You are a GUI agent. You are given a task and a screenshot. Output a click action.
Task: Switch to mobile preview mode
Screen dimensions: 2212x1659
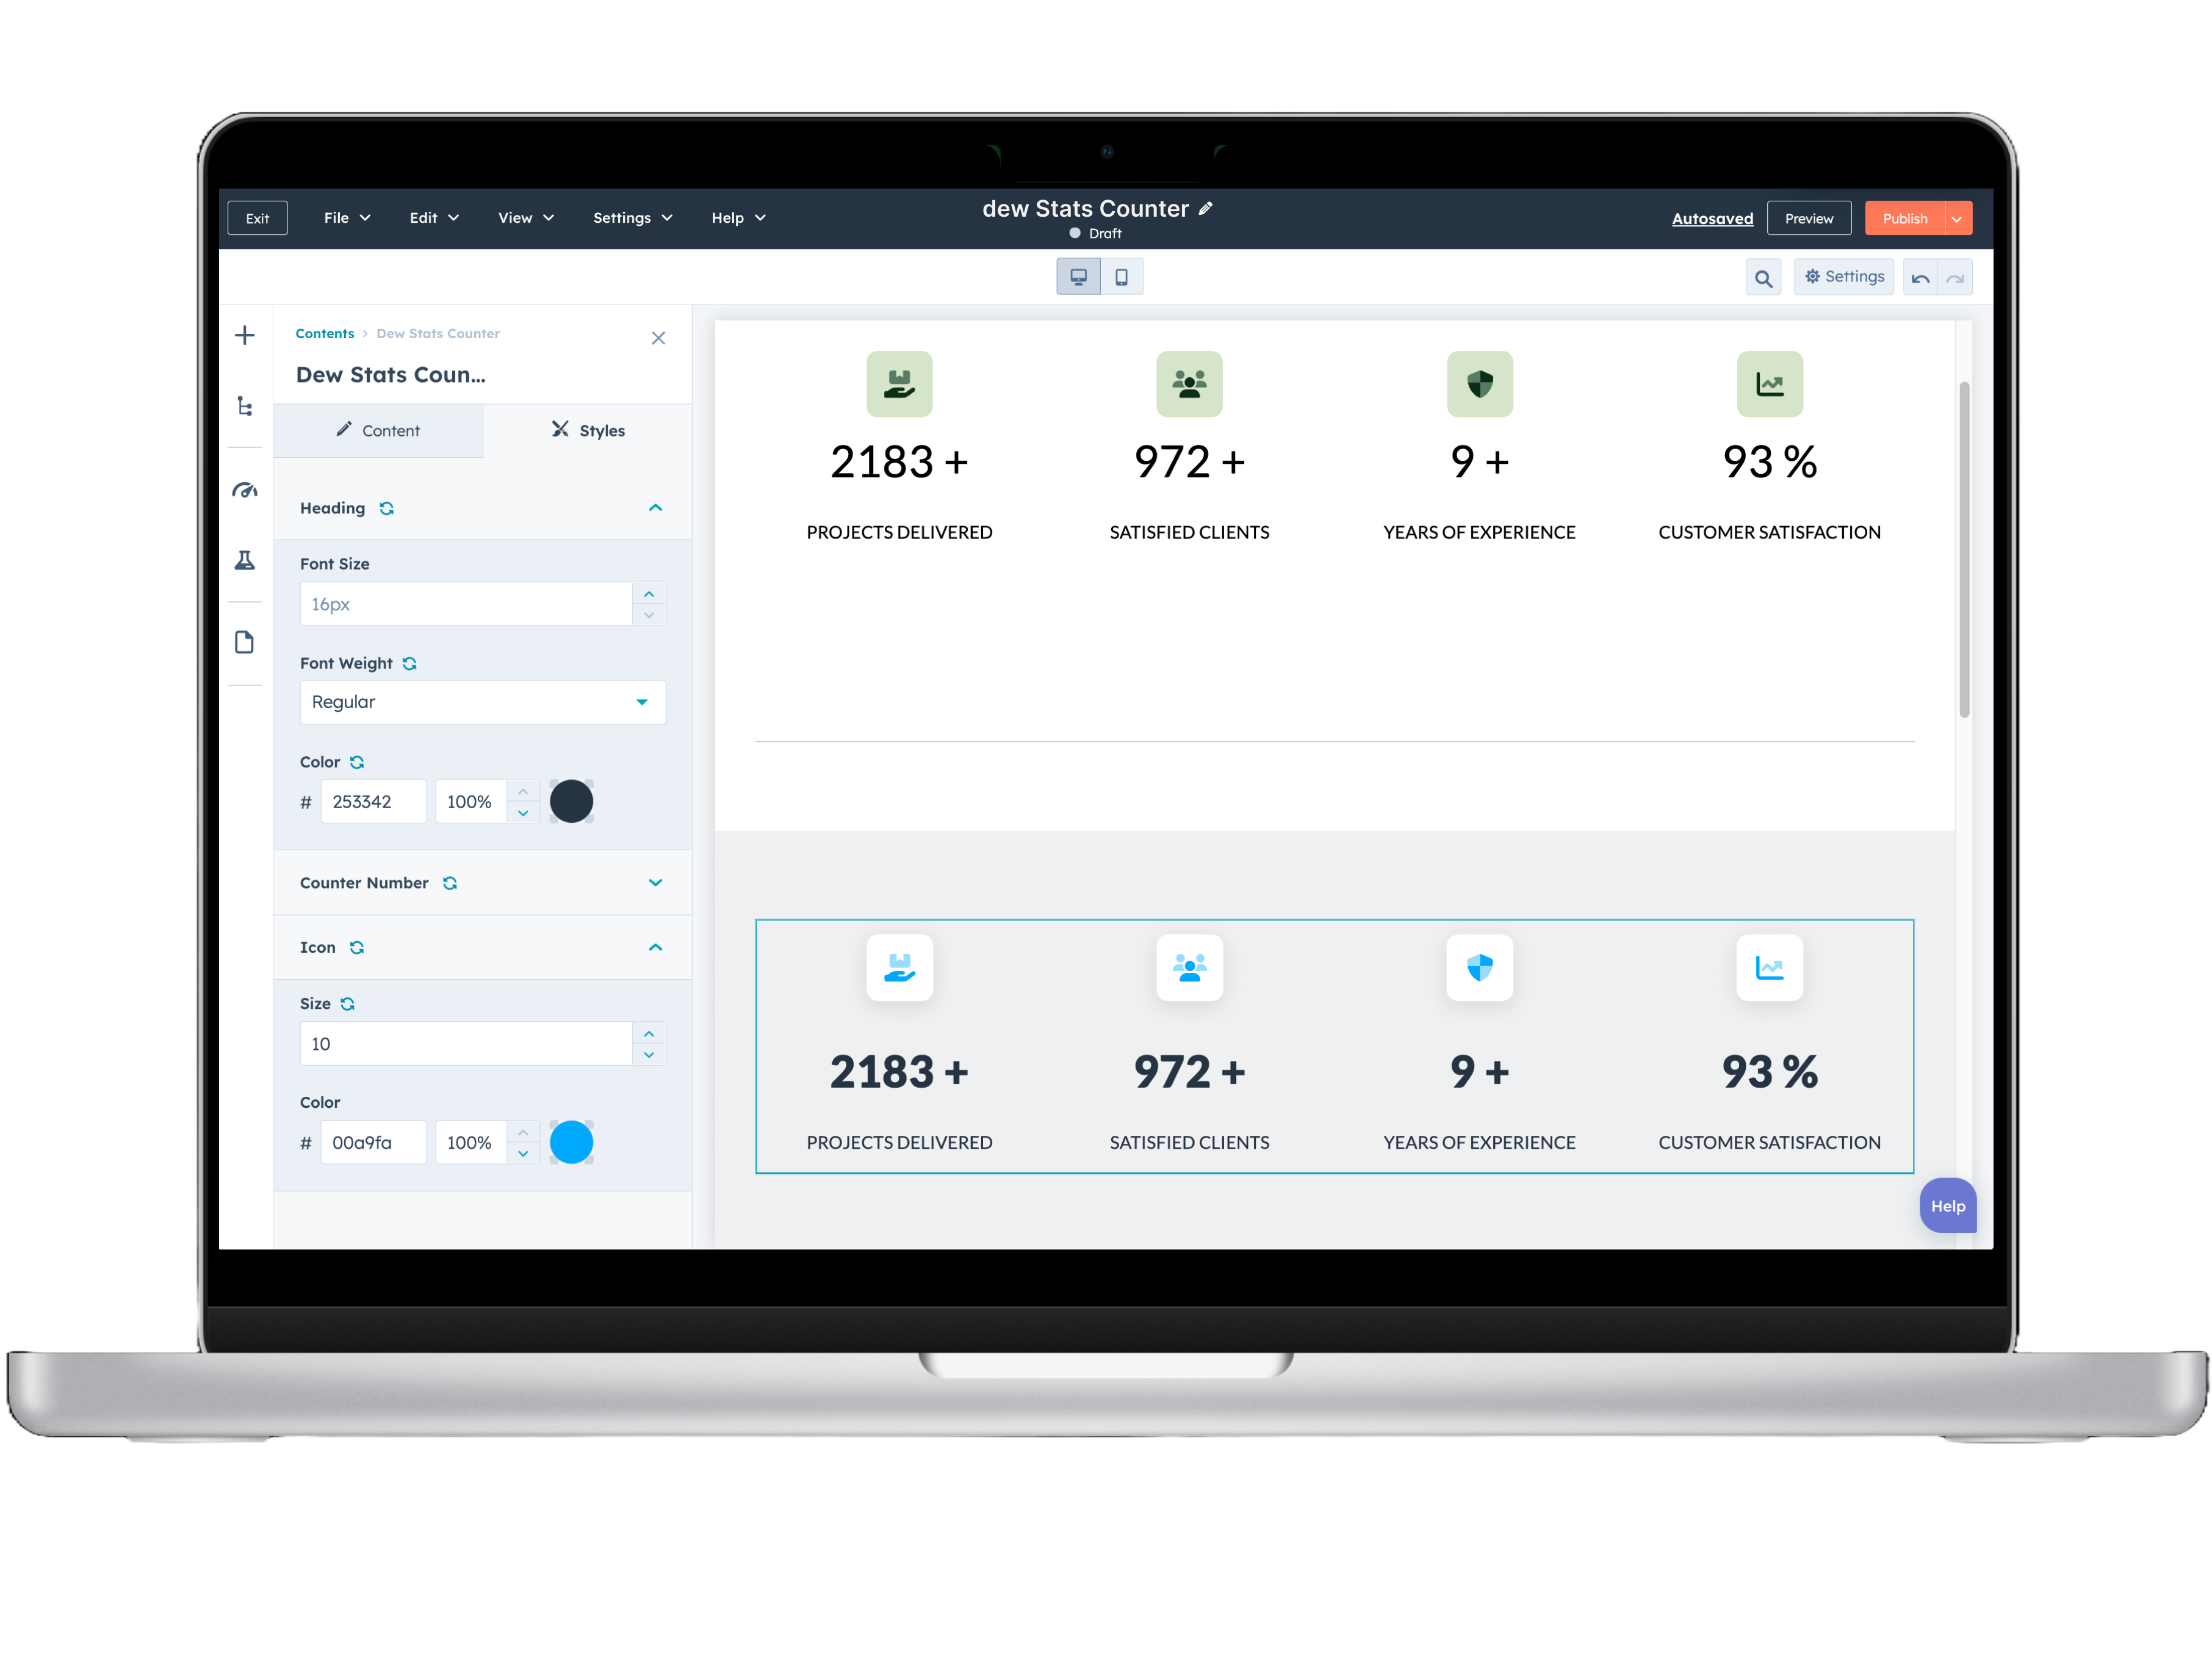(1121, 277)
